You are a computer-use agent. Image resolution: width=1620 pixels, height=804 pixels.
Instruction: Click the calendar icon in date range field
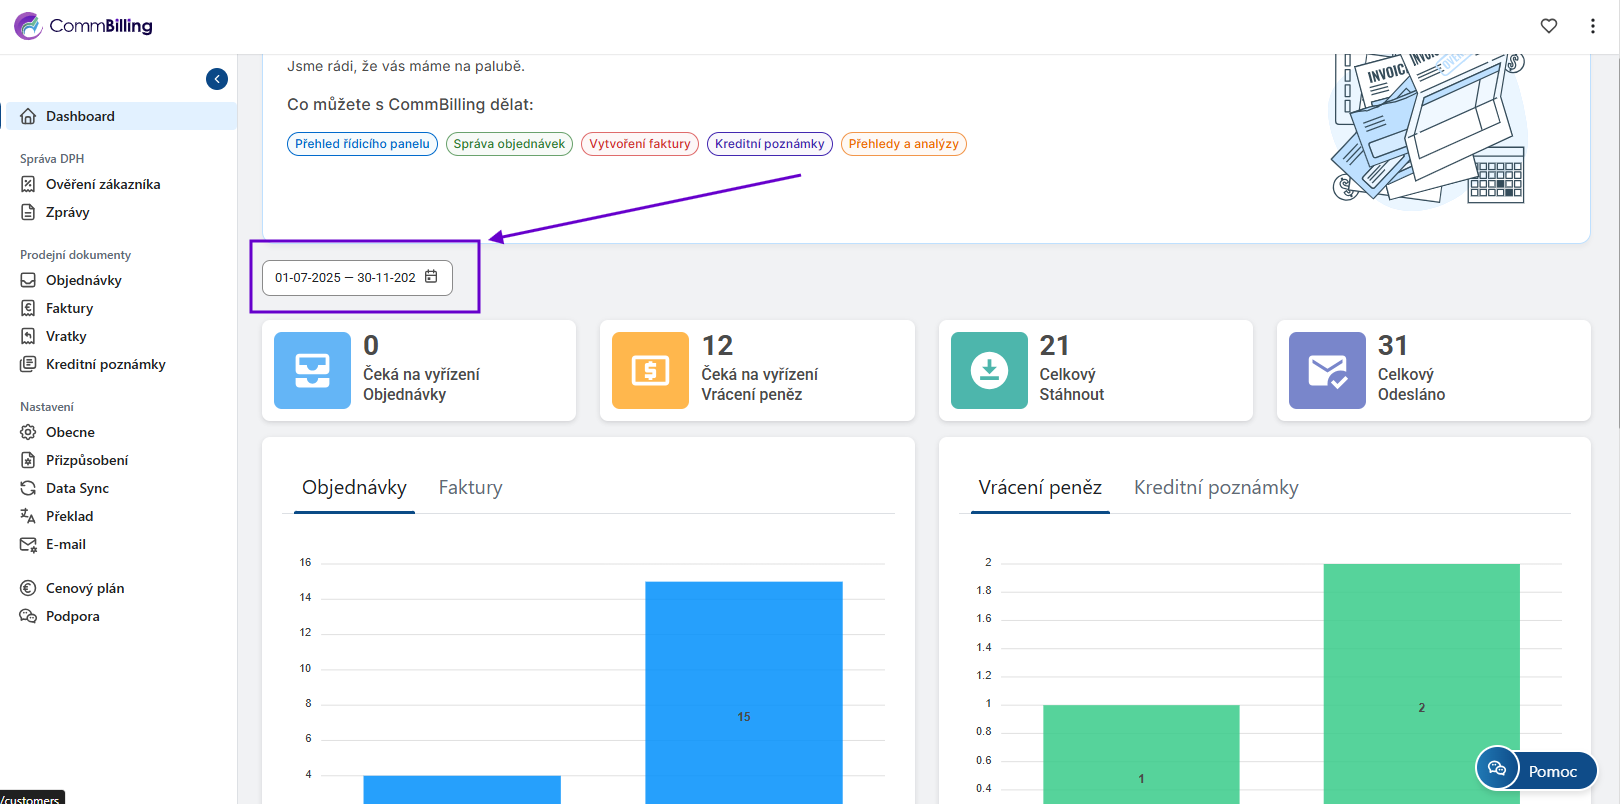click(x=431, y=277)
